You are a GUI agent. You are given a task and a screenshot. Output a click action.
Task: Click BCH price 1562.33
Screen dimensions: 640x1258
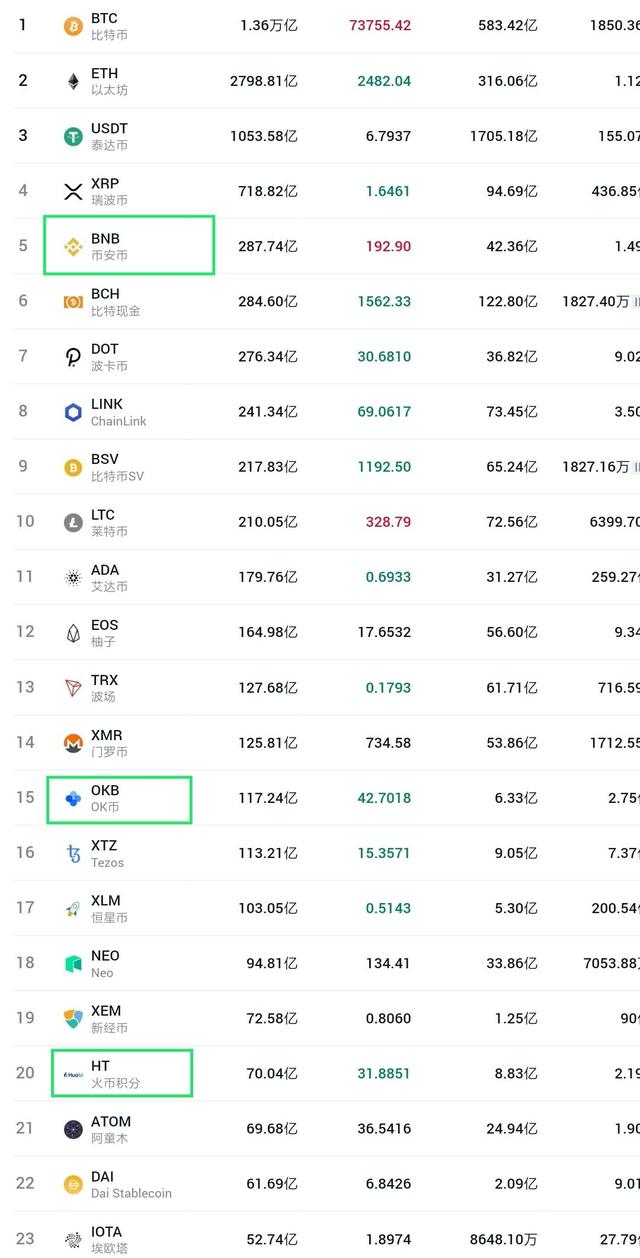click(384, 301)
